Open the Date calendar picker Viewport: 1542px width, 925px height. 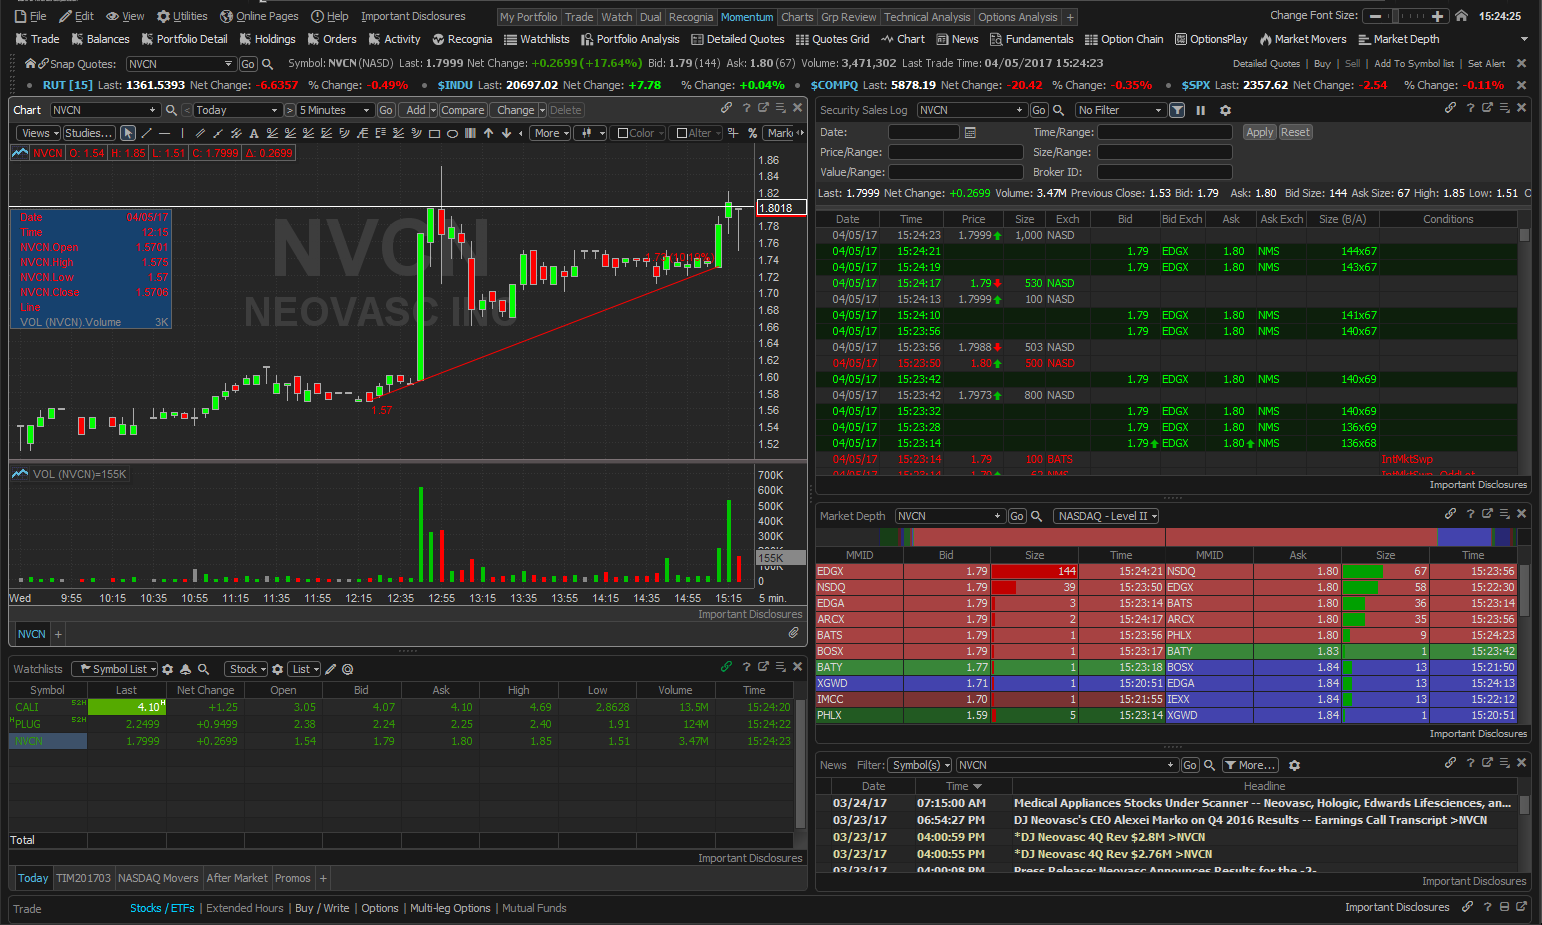tap(970, 132)
